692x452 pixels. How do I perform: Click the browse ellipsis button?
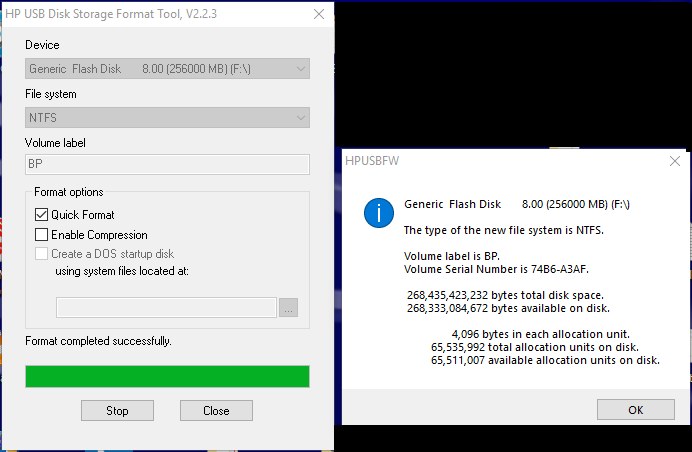click(289, 308)
